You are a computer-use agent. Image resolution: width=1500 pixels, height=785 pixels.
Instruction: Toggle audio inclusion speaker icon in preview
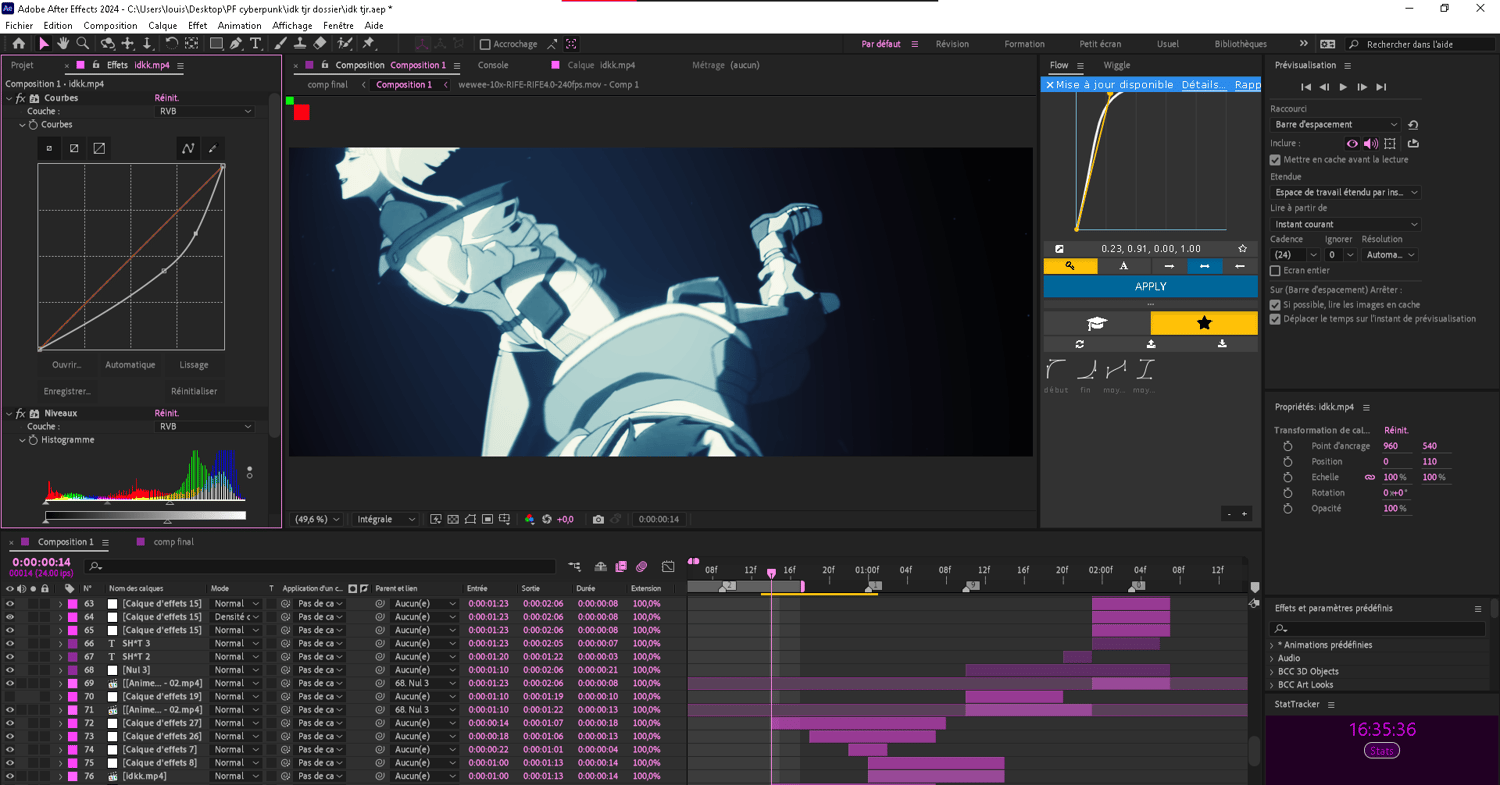pyautogui.click(x=1371, y=144)
